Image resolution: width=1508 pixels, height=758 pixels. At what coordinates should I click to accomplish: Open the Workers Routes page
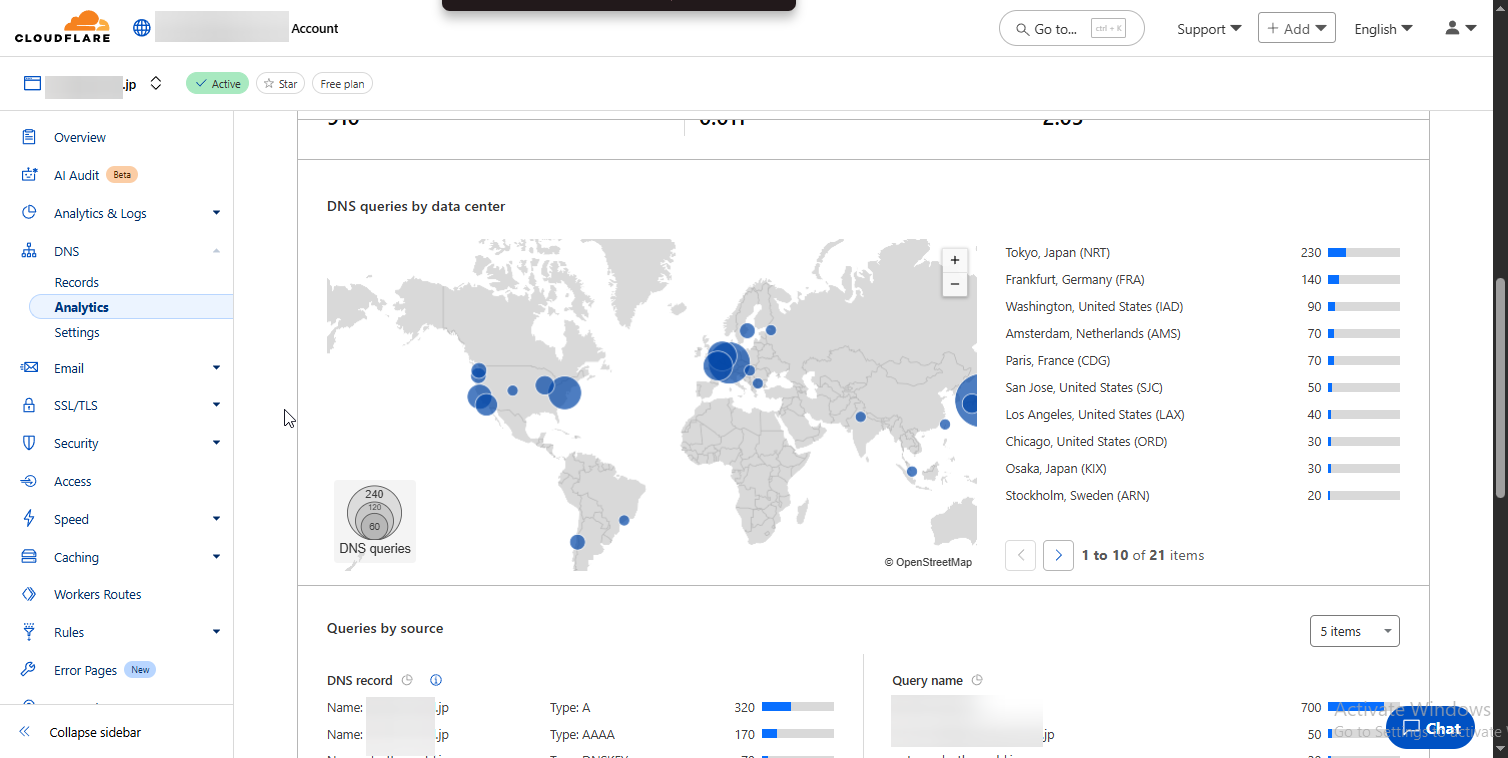click(97, 594)
